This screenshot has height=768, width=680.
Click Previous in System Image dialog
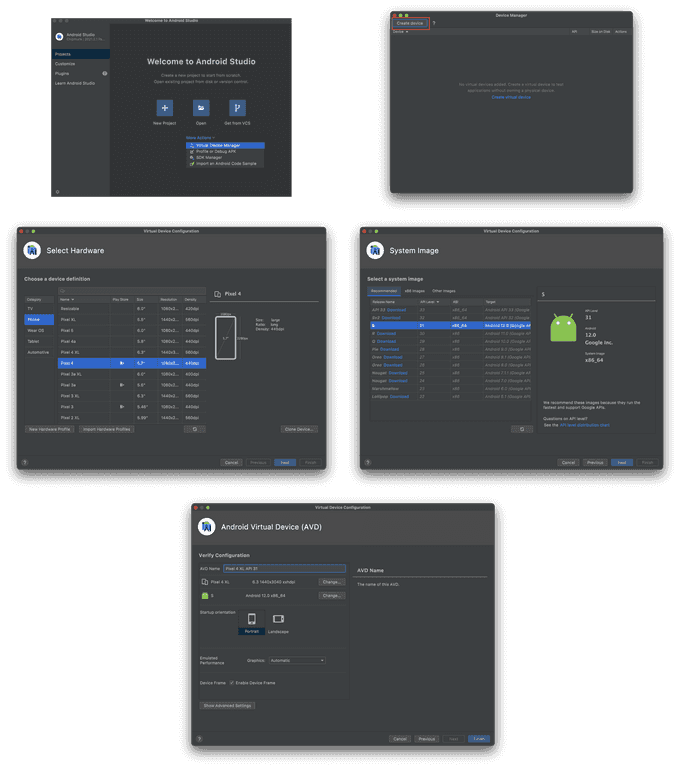point(595,462)
